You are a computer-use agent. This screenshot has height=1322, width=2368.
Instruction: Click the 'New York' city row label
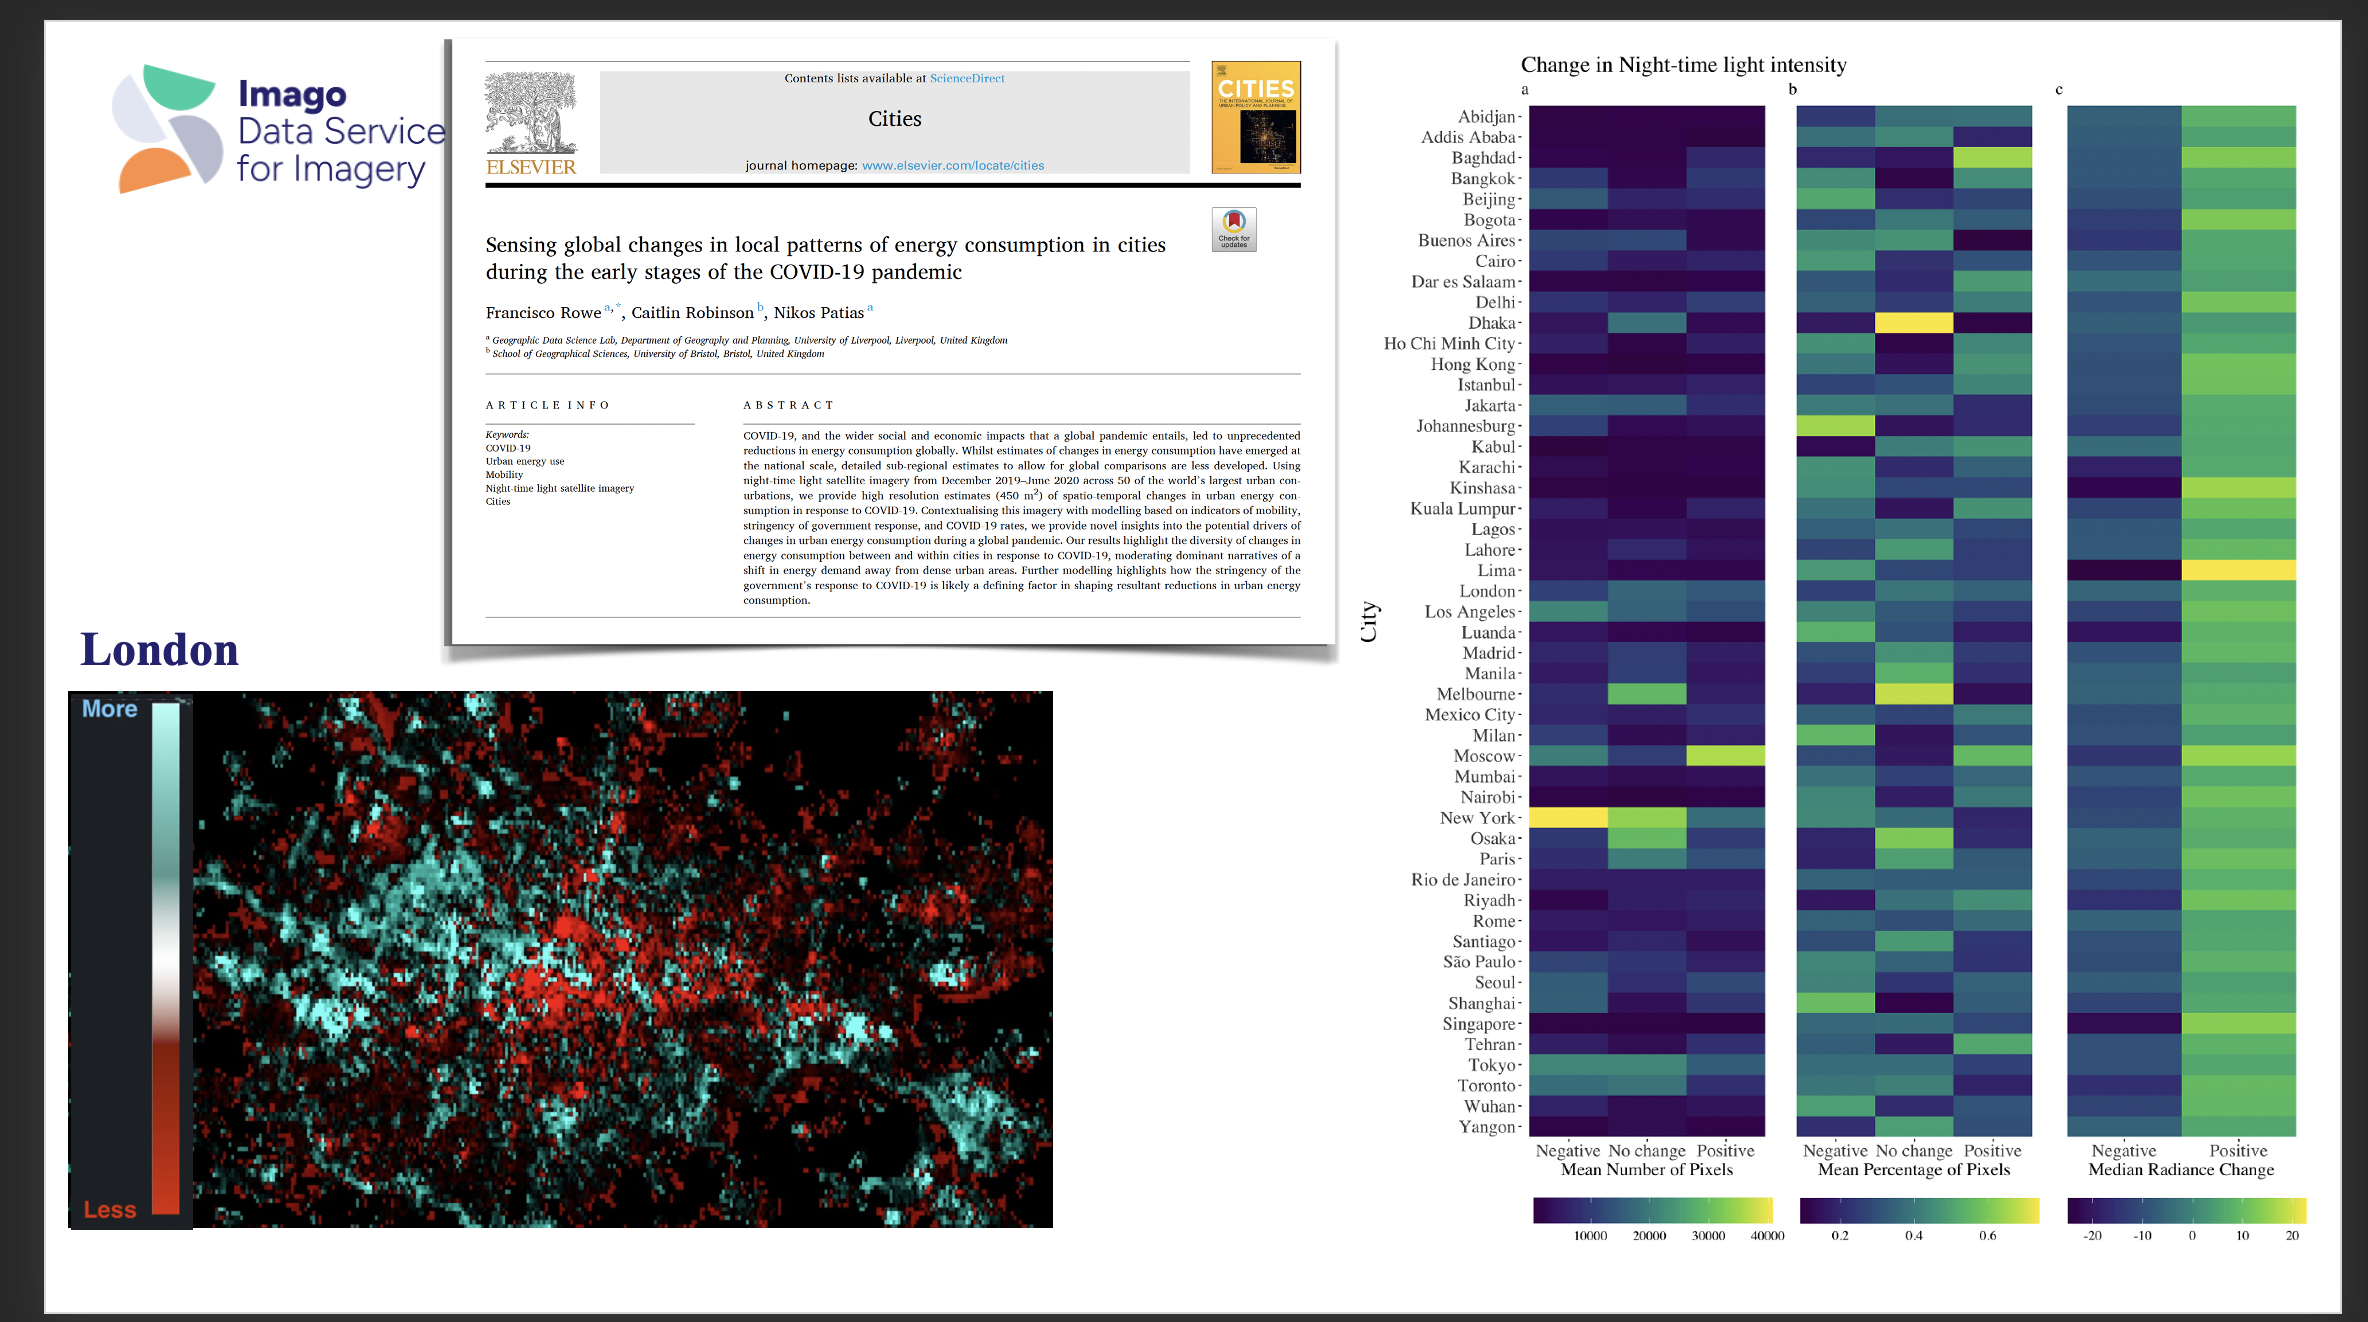click(1478, 817)
